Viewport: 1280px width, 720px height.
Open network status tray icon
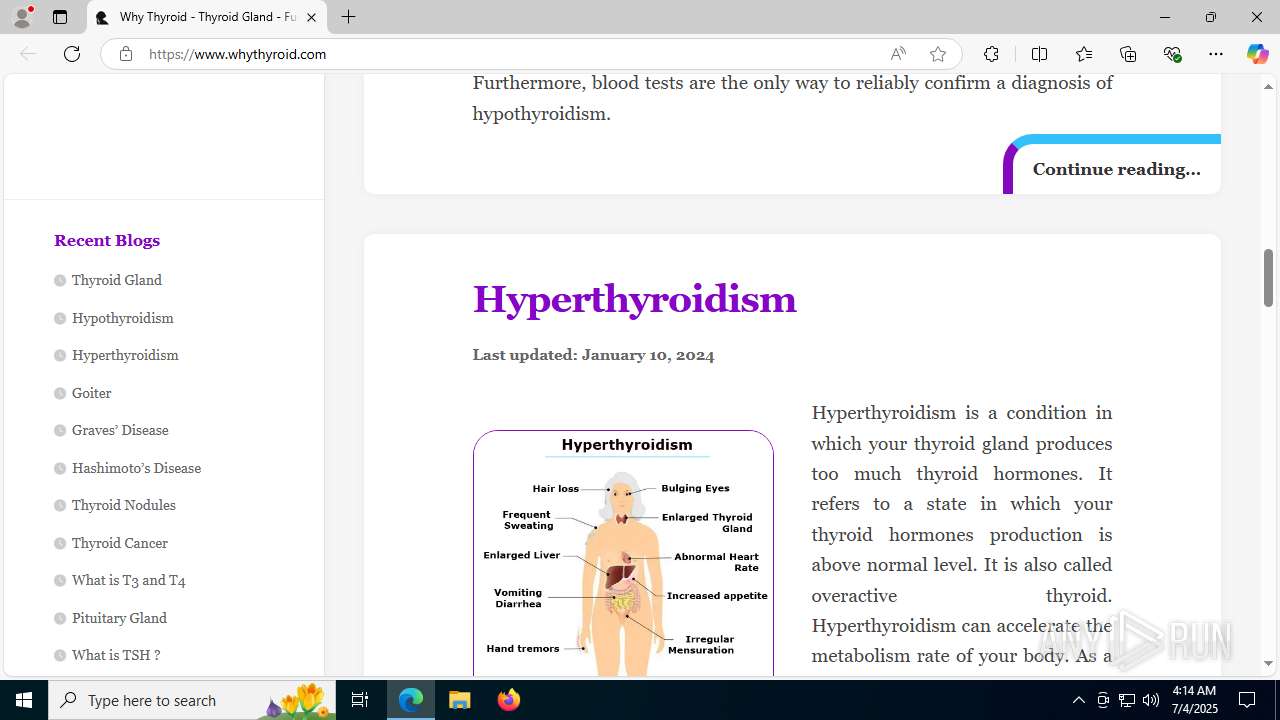(1127, 700)
